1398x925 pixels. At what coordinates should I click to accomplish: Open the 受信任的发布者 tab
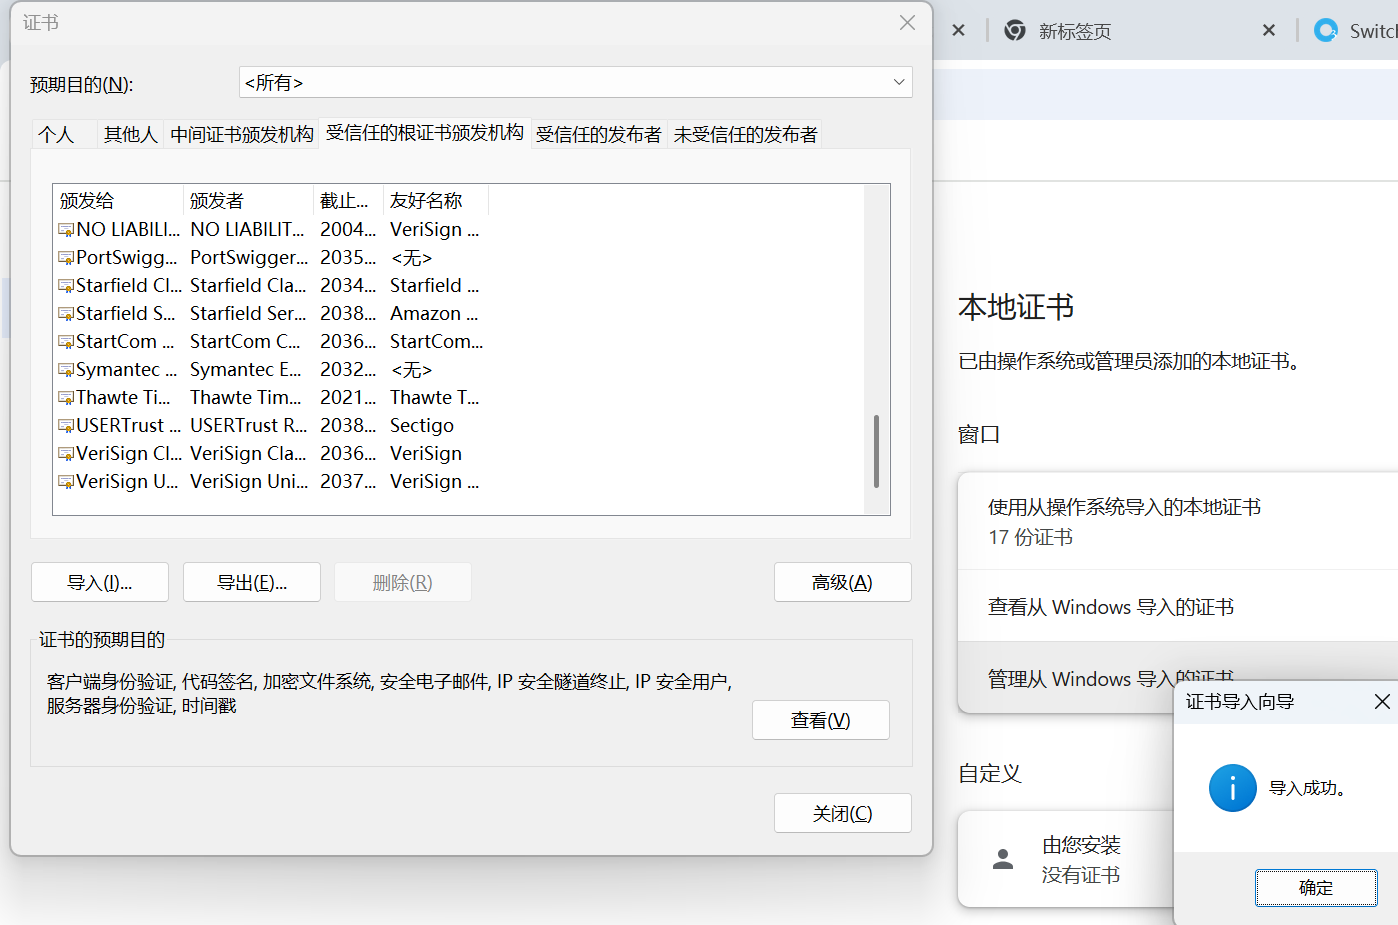click(598, 134)
